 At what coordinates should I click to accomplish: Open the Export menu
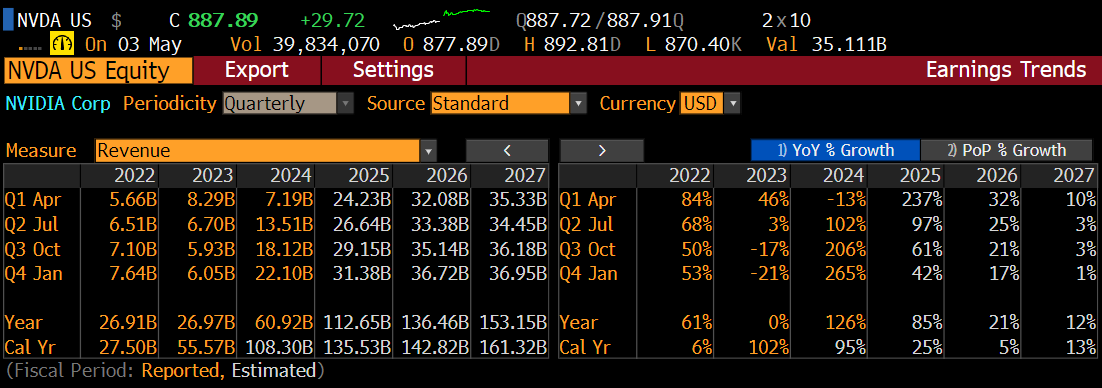pyautogui.click(x=257, y=70)
